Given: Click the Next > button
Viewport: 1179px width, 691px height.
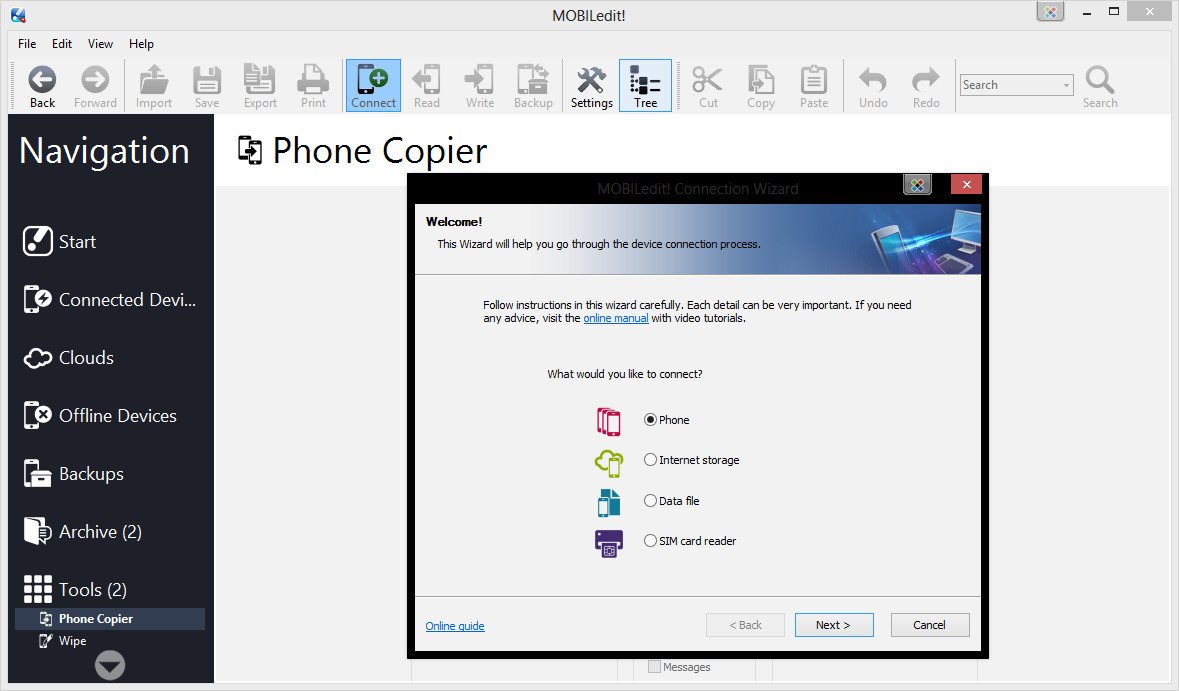Looking at the screenshot, I should coord(834,625).
